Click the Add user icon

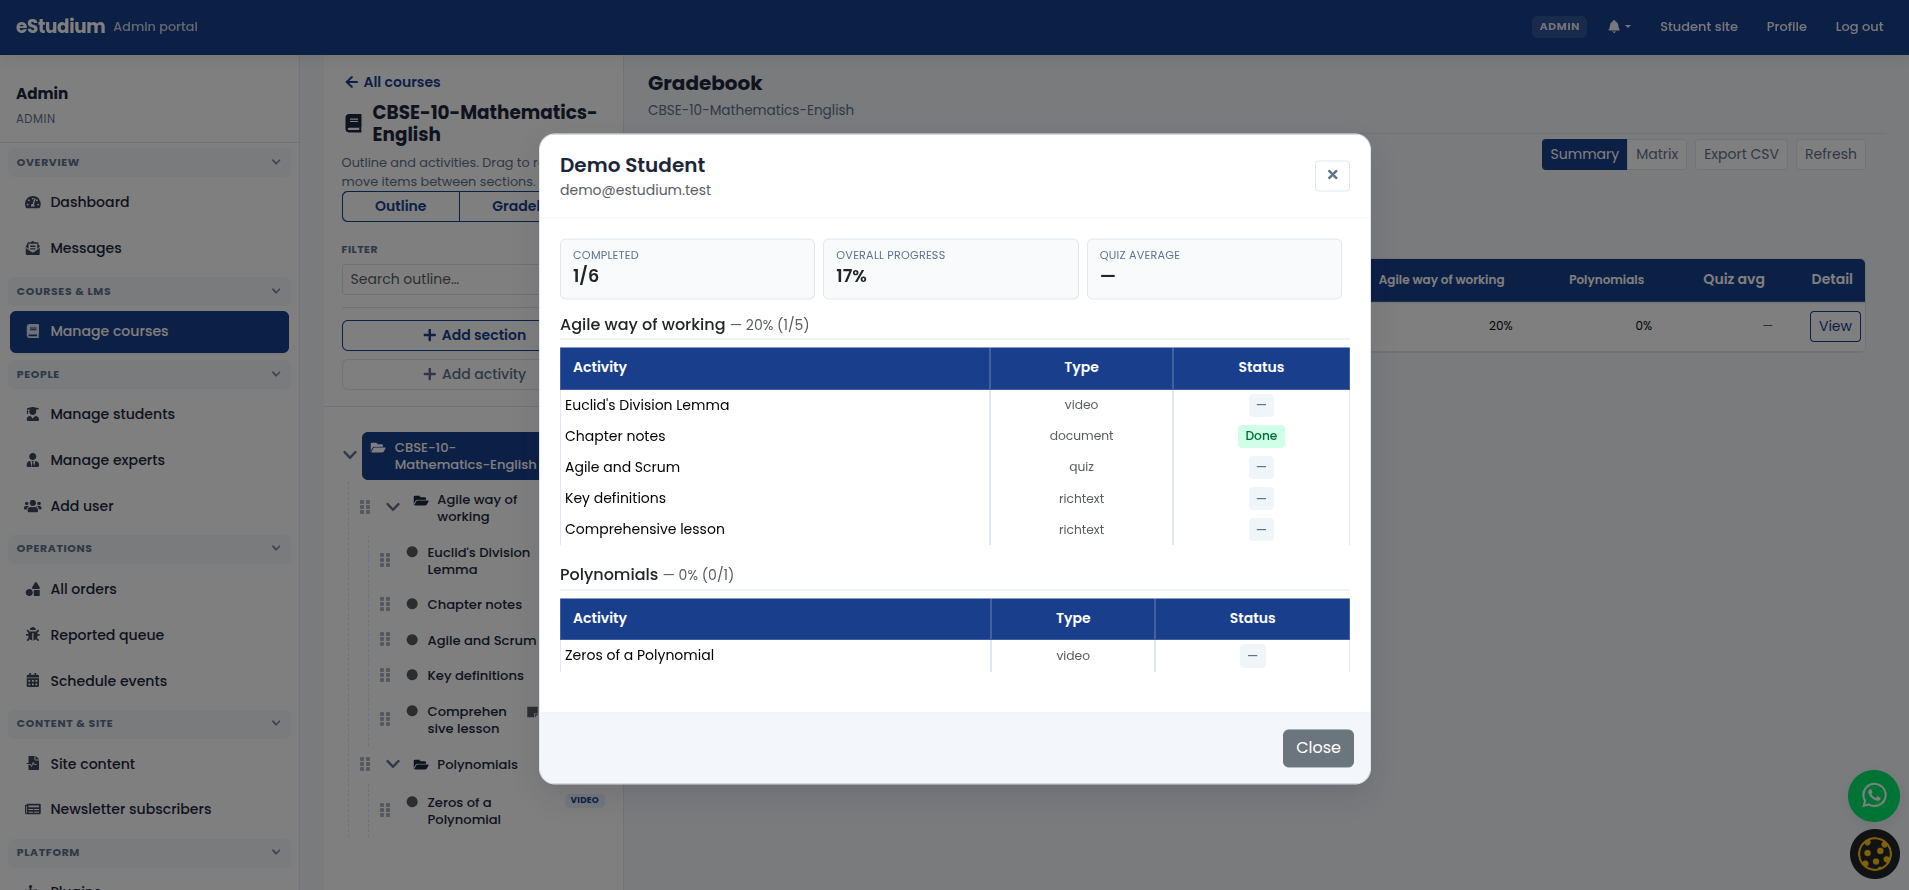coord(33,506)
